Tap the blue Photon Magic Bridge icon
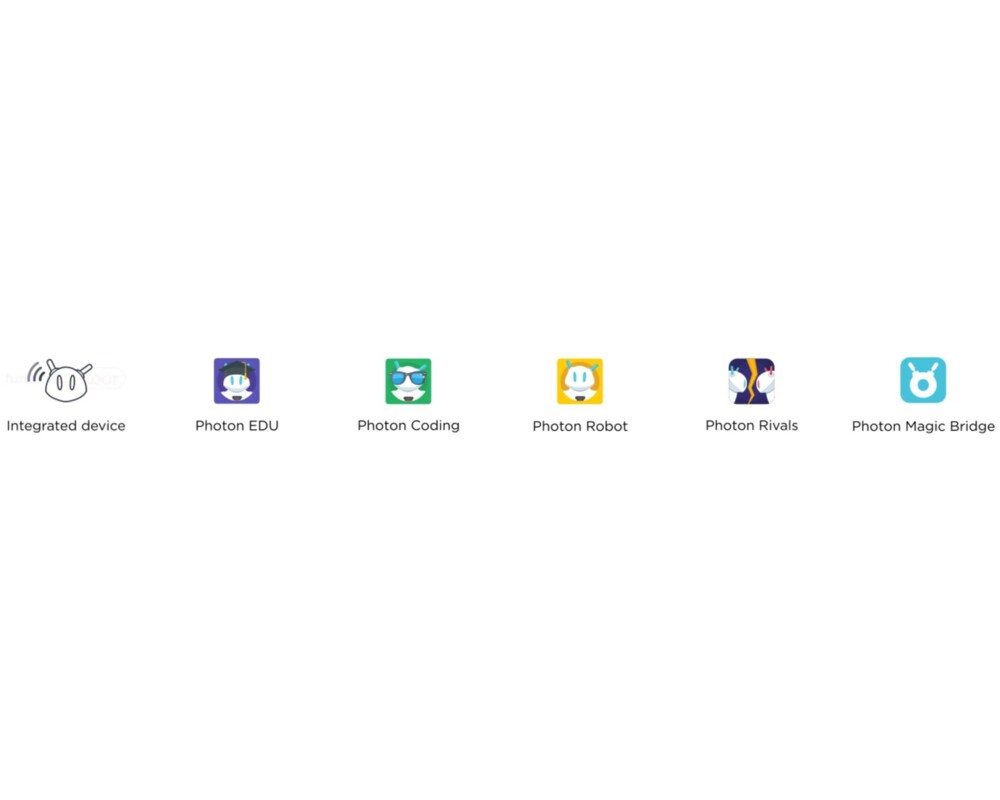This screenshot has height=800, width=1000. click(x=923, y=381)
